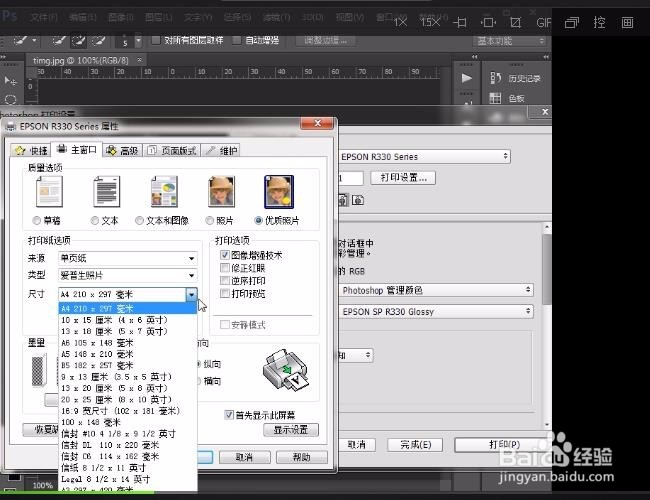The width and height of the screenshot is (650, 500).
Task: Select the Move tool in Photoshop toolbar
Action: (x=10, y=80)
